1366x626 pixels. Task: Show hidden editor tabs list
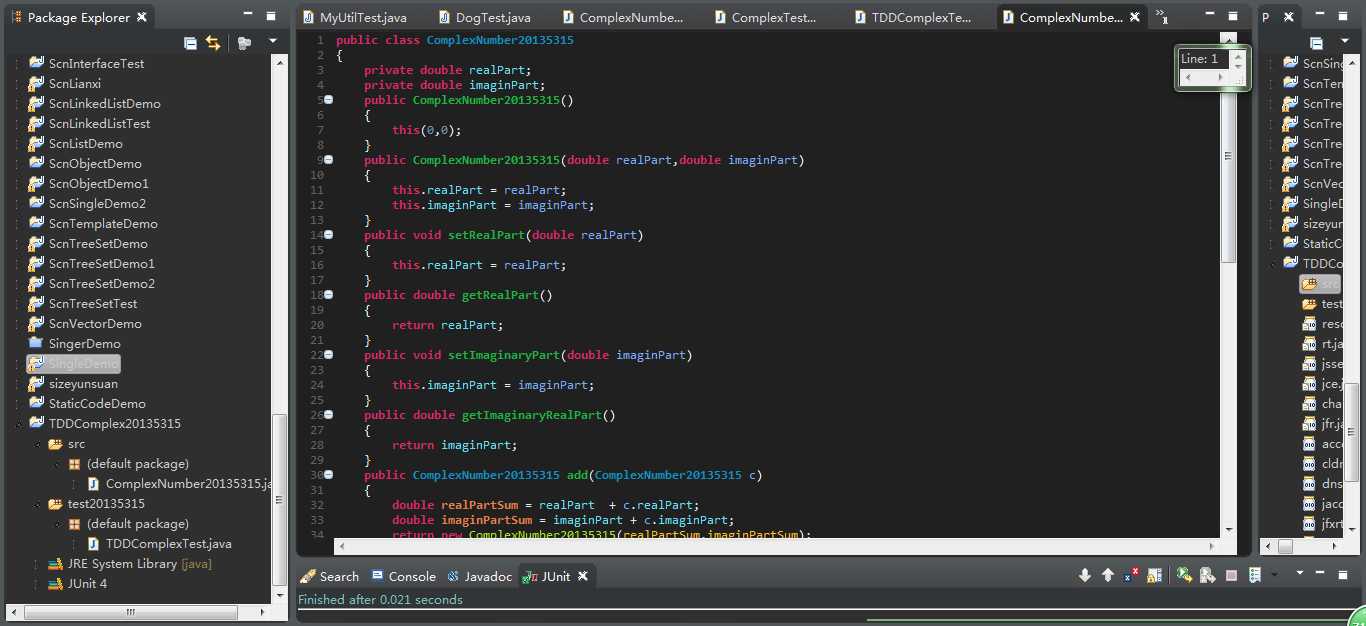(x=1163, y=15)
